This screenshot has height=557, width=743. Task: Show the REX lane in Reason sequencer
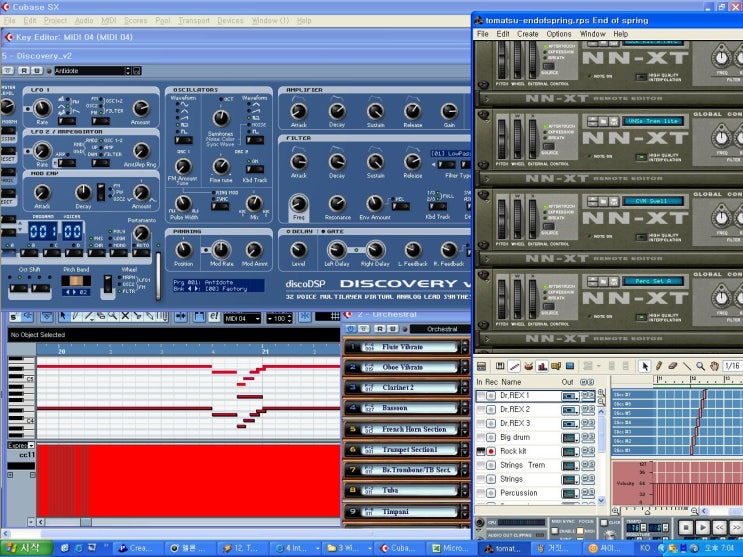point(515,366)
